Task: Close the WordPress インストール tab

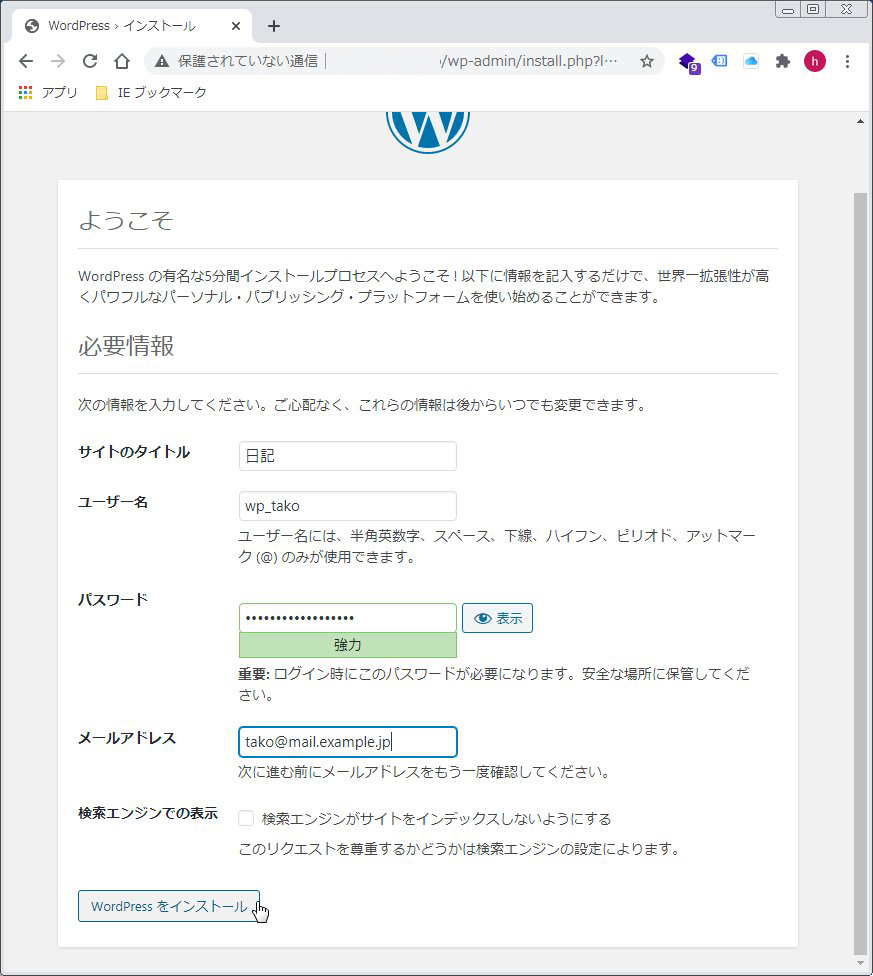Action: (236, 26)
